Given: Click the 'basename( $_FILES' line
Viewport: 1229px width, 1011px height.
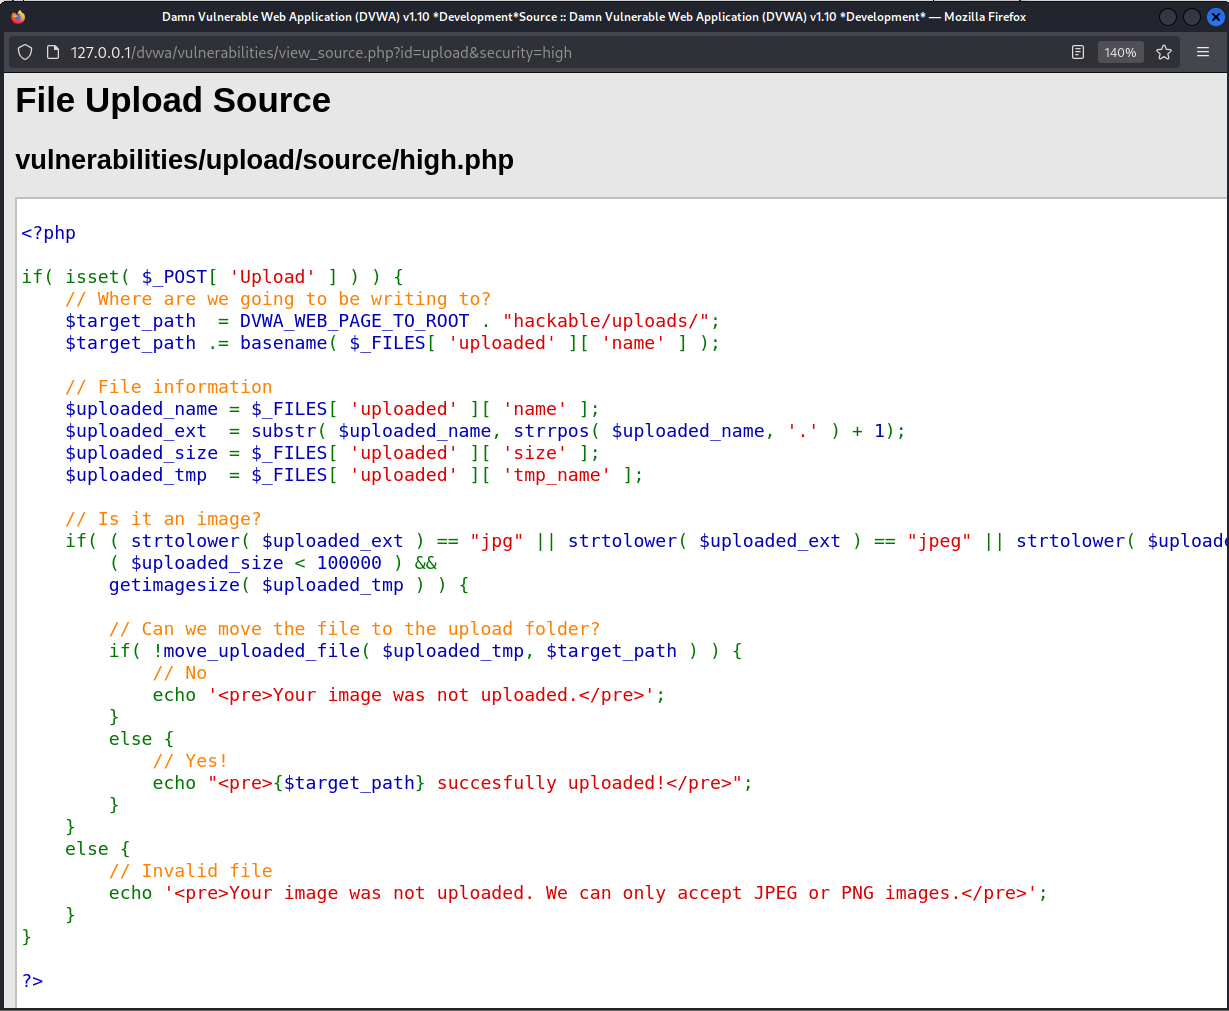Looking at the screenshot, I should (x=392, y=343).
